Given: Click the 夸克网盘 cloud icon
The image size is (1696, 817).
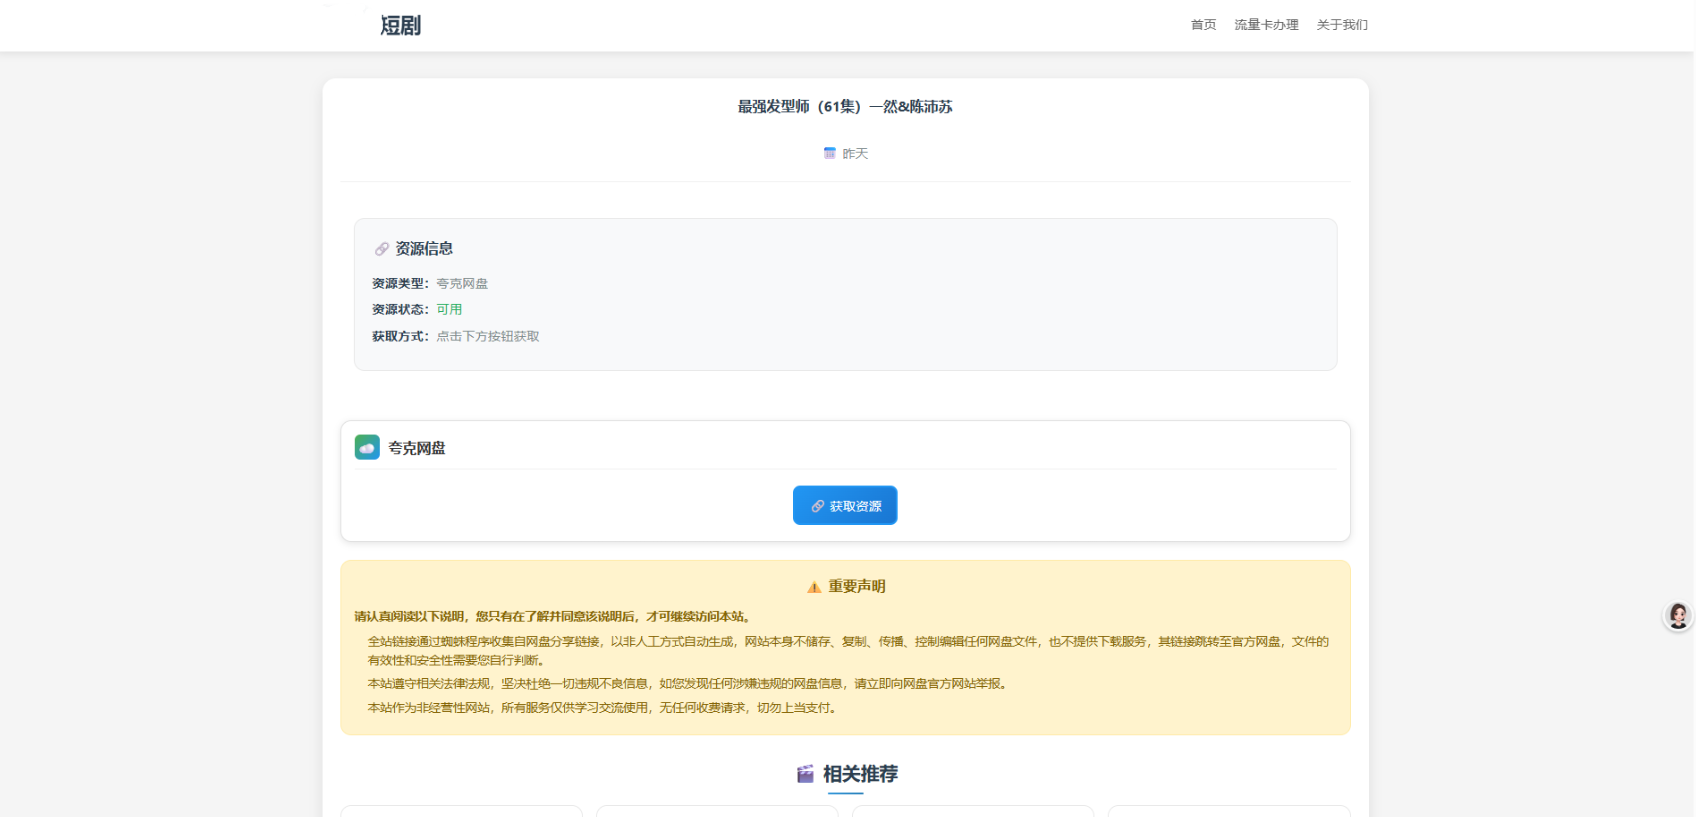Looking at the screenshot, I should (x=367, y=447).
